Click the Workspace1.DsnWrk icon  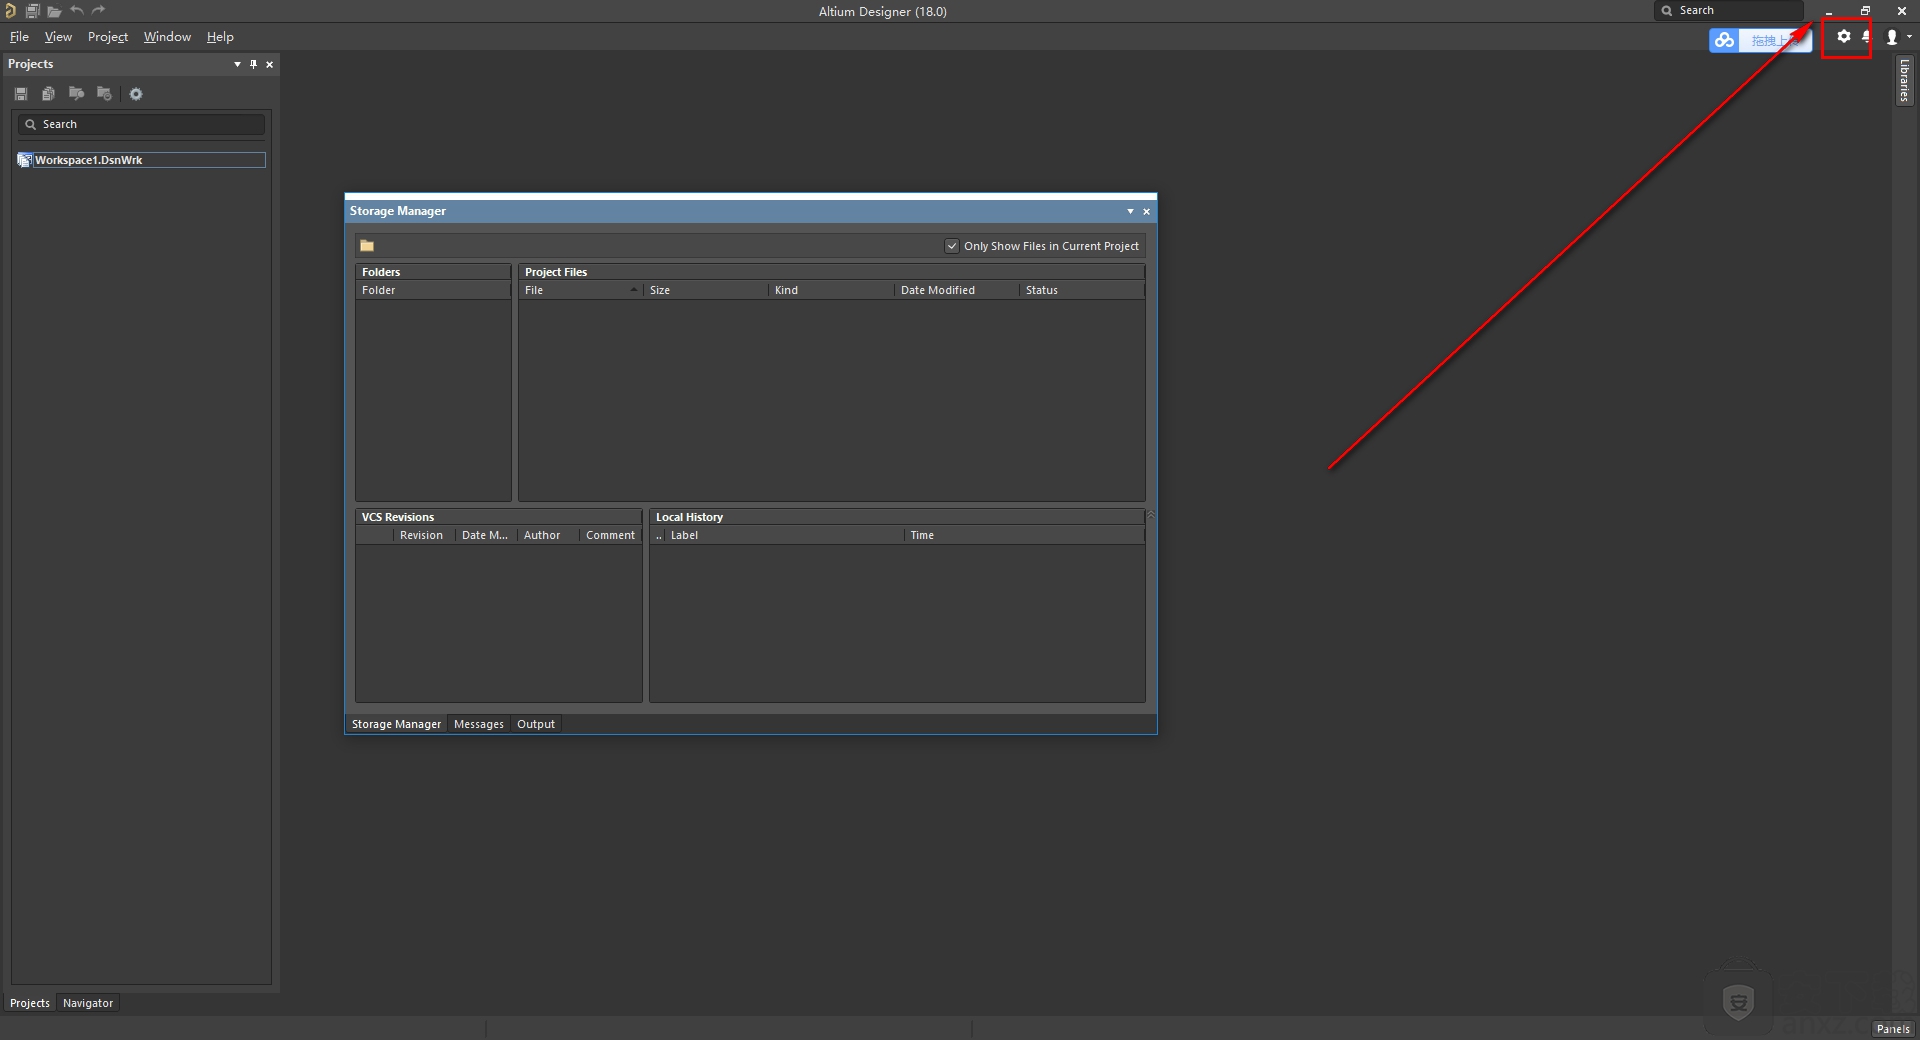click(x=25, y=160)
